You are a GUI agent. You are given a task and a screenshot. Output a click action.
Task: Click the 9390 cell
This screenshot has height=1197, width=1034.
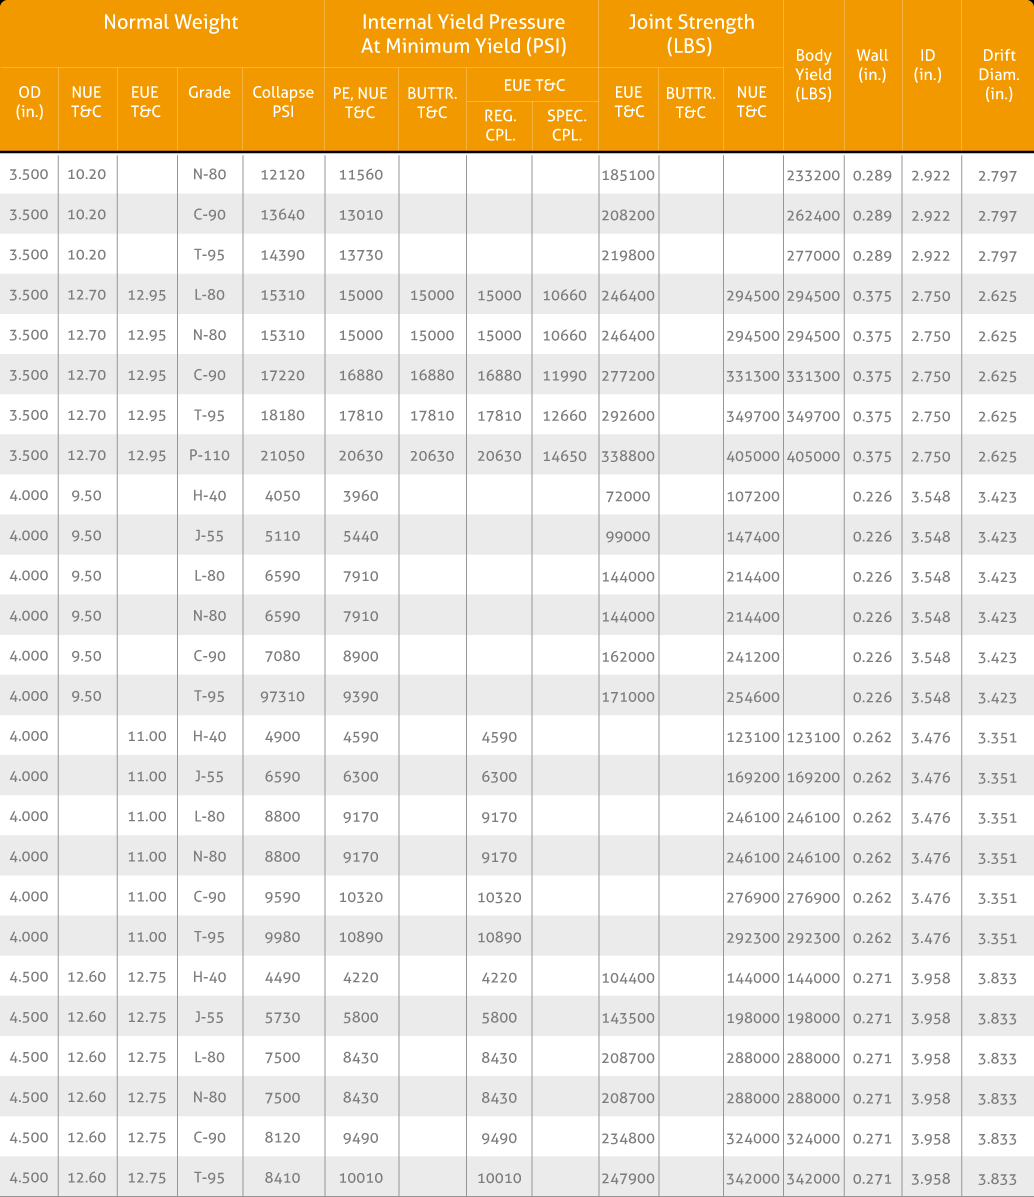click(x=360, y=697)
